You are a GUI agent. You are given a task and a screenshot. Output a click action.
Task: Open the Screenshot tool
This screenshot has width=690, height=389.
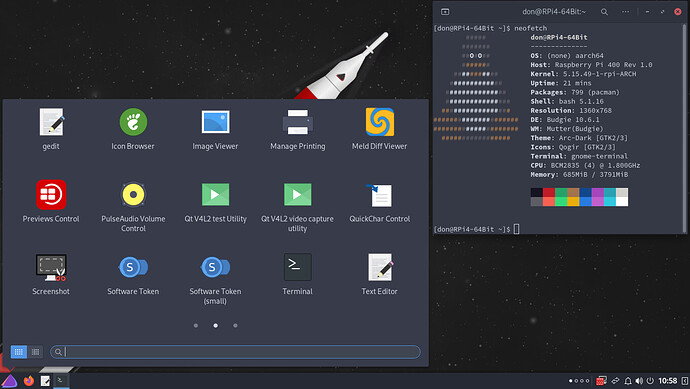(51, 274)
